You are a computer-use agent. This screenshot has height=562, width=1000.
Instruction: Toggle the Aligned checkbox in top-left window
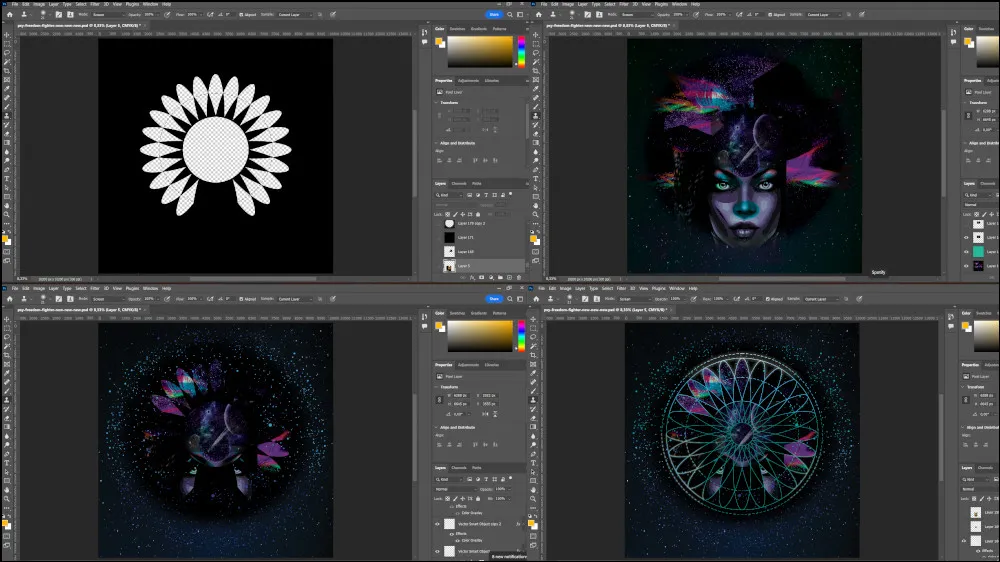(x=241, y=14)
